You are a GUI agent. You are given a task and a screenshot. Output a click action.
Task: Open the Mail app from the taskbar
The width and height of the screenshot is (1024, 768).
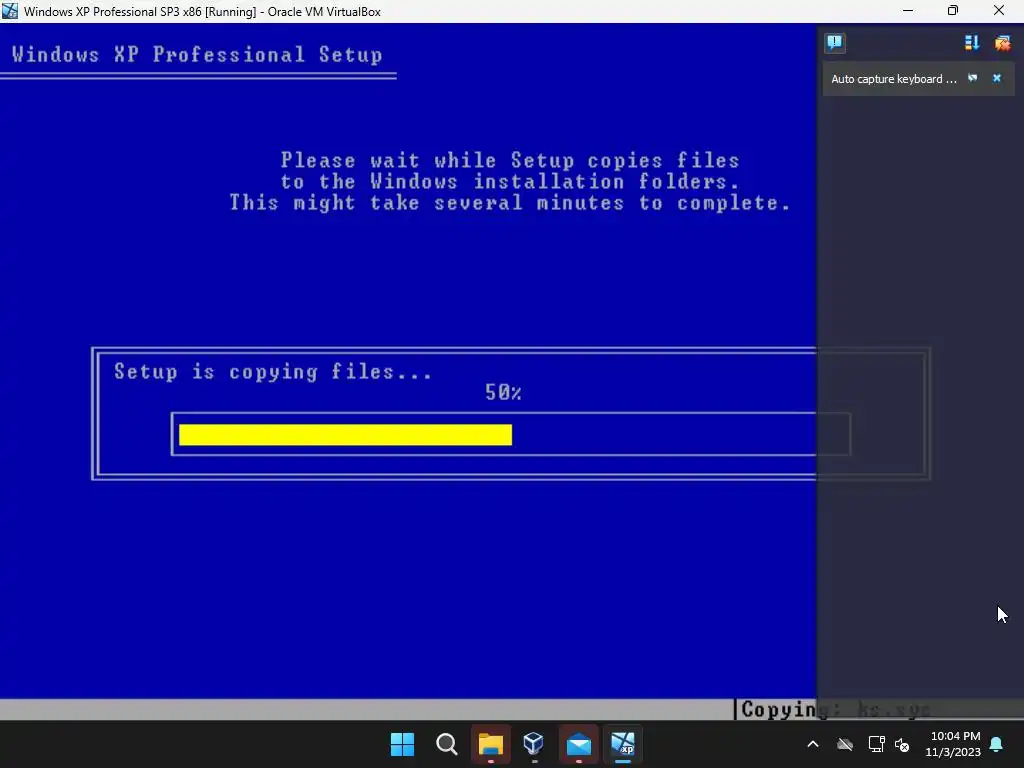tap(579, 744)
